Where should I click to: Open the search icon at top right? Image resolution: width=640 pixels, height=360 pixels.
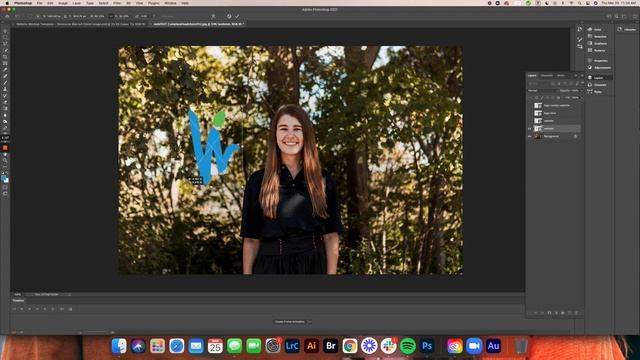[616, 16]
